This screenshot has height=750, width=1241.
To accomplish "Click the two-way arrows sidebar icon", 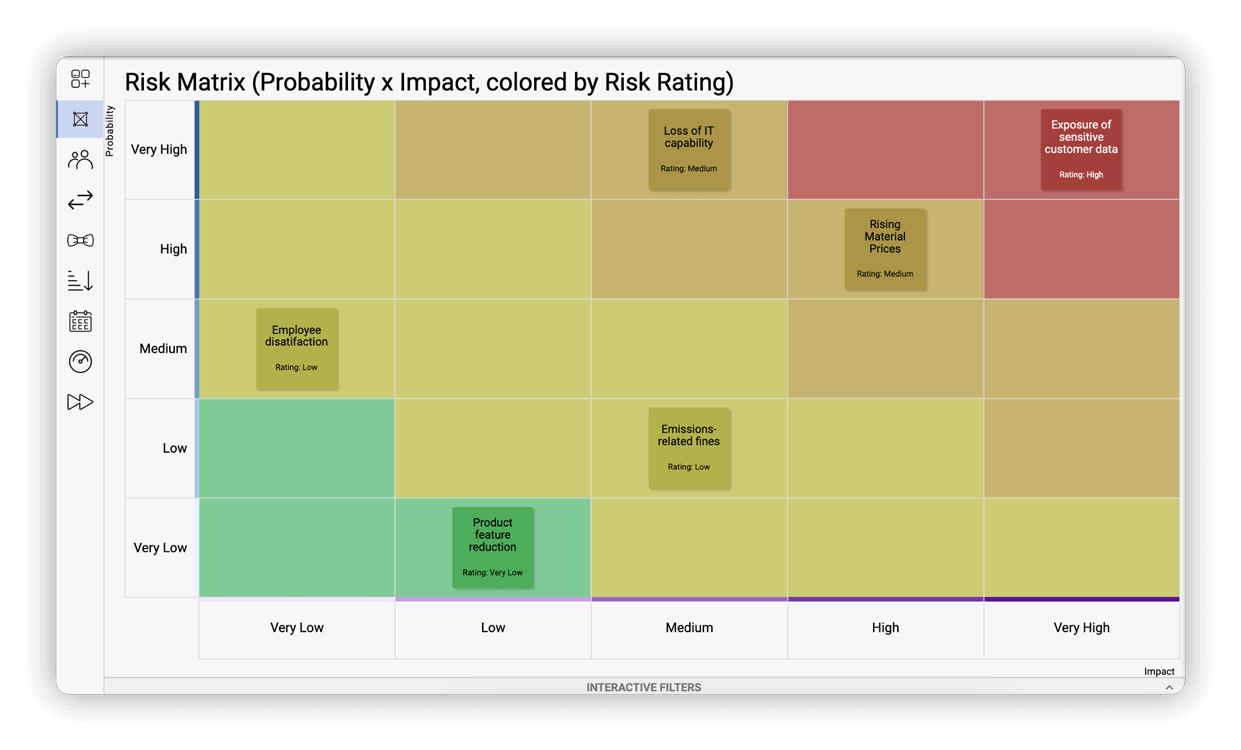I will pos(80,200).
